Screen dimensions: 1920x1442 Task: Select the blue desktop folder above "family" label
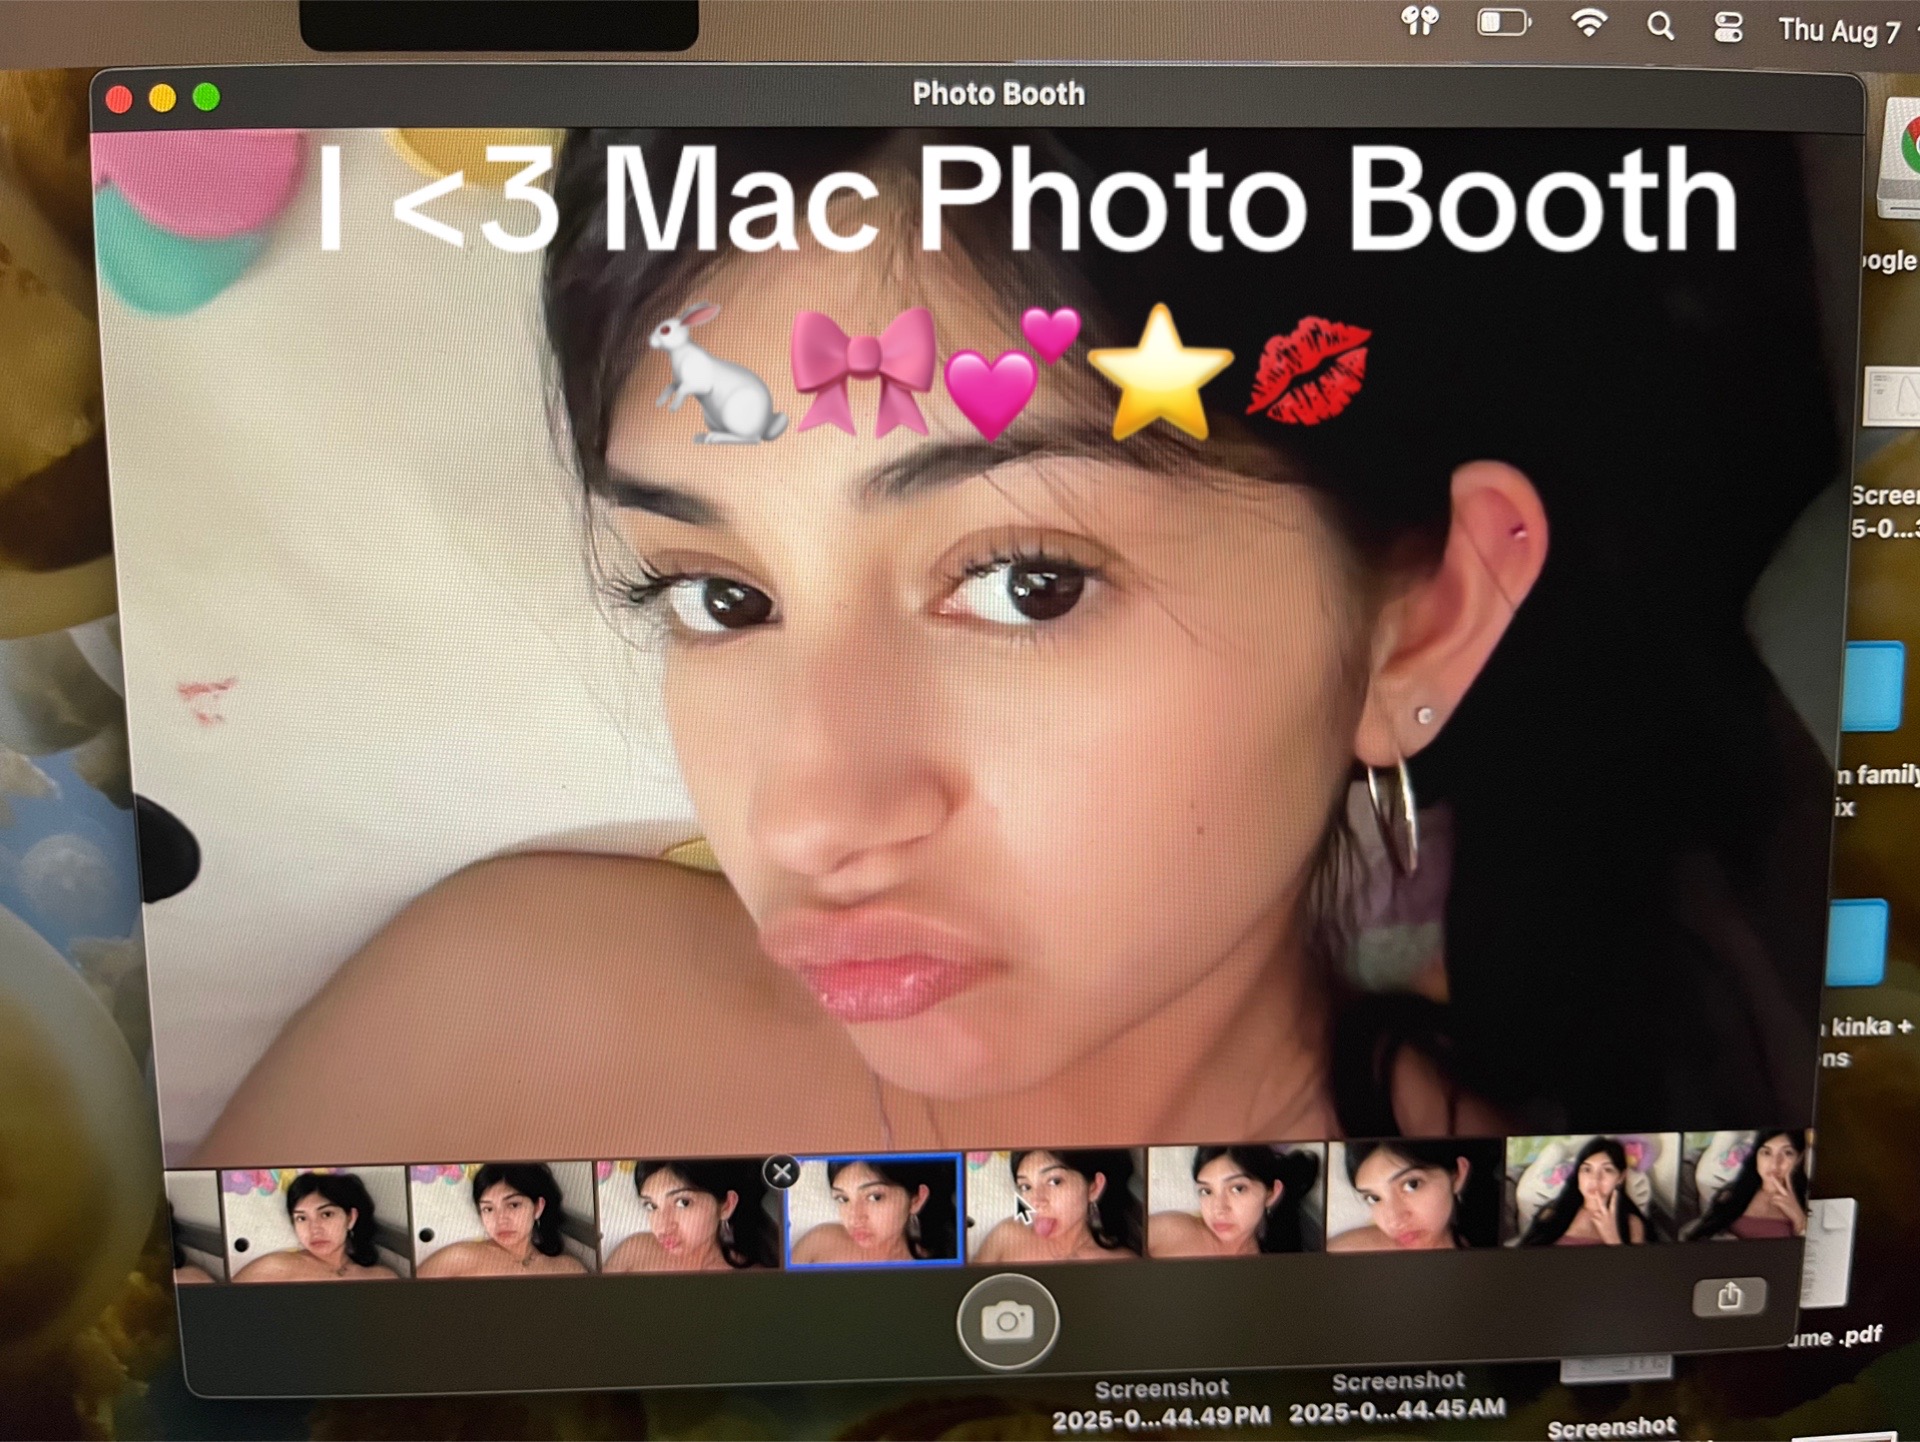(x=1872, y=687)
